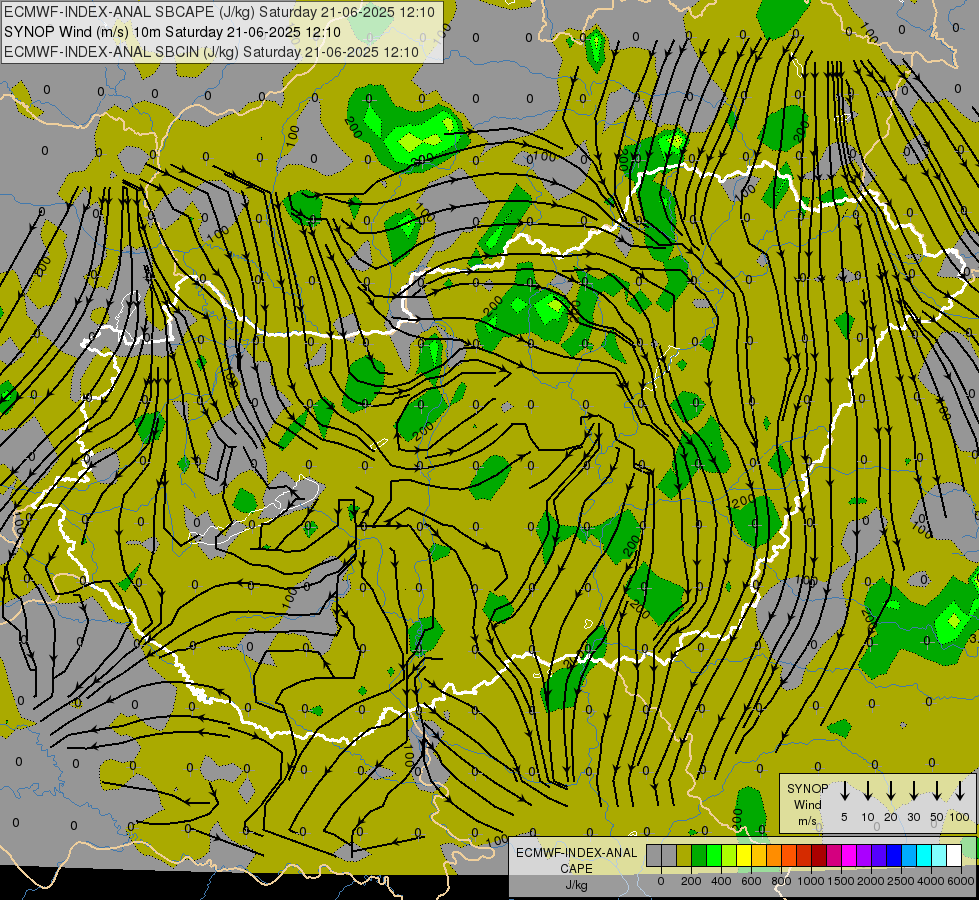Viewport: 979px width, 900px height.
Task: Click the '4000' CAPE scale value
Action: [931, 881]
